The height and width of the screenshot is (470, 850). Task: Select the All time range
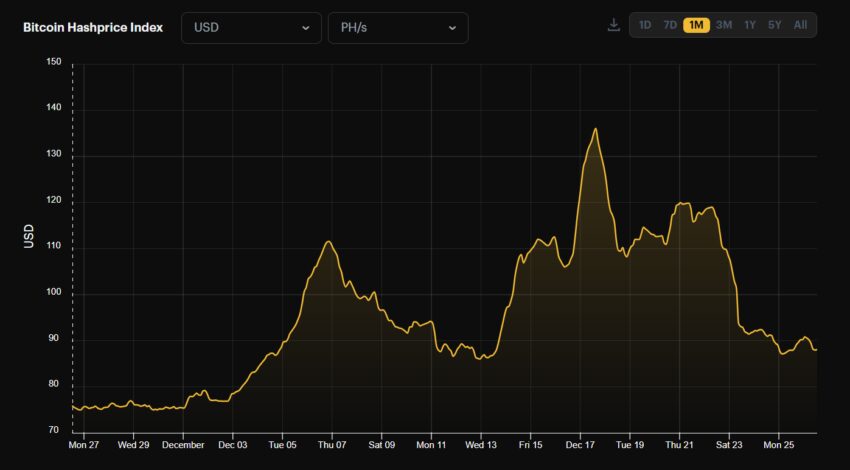point(800,25)
